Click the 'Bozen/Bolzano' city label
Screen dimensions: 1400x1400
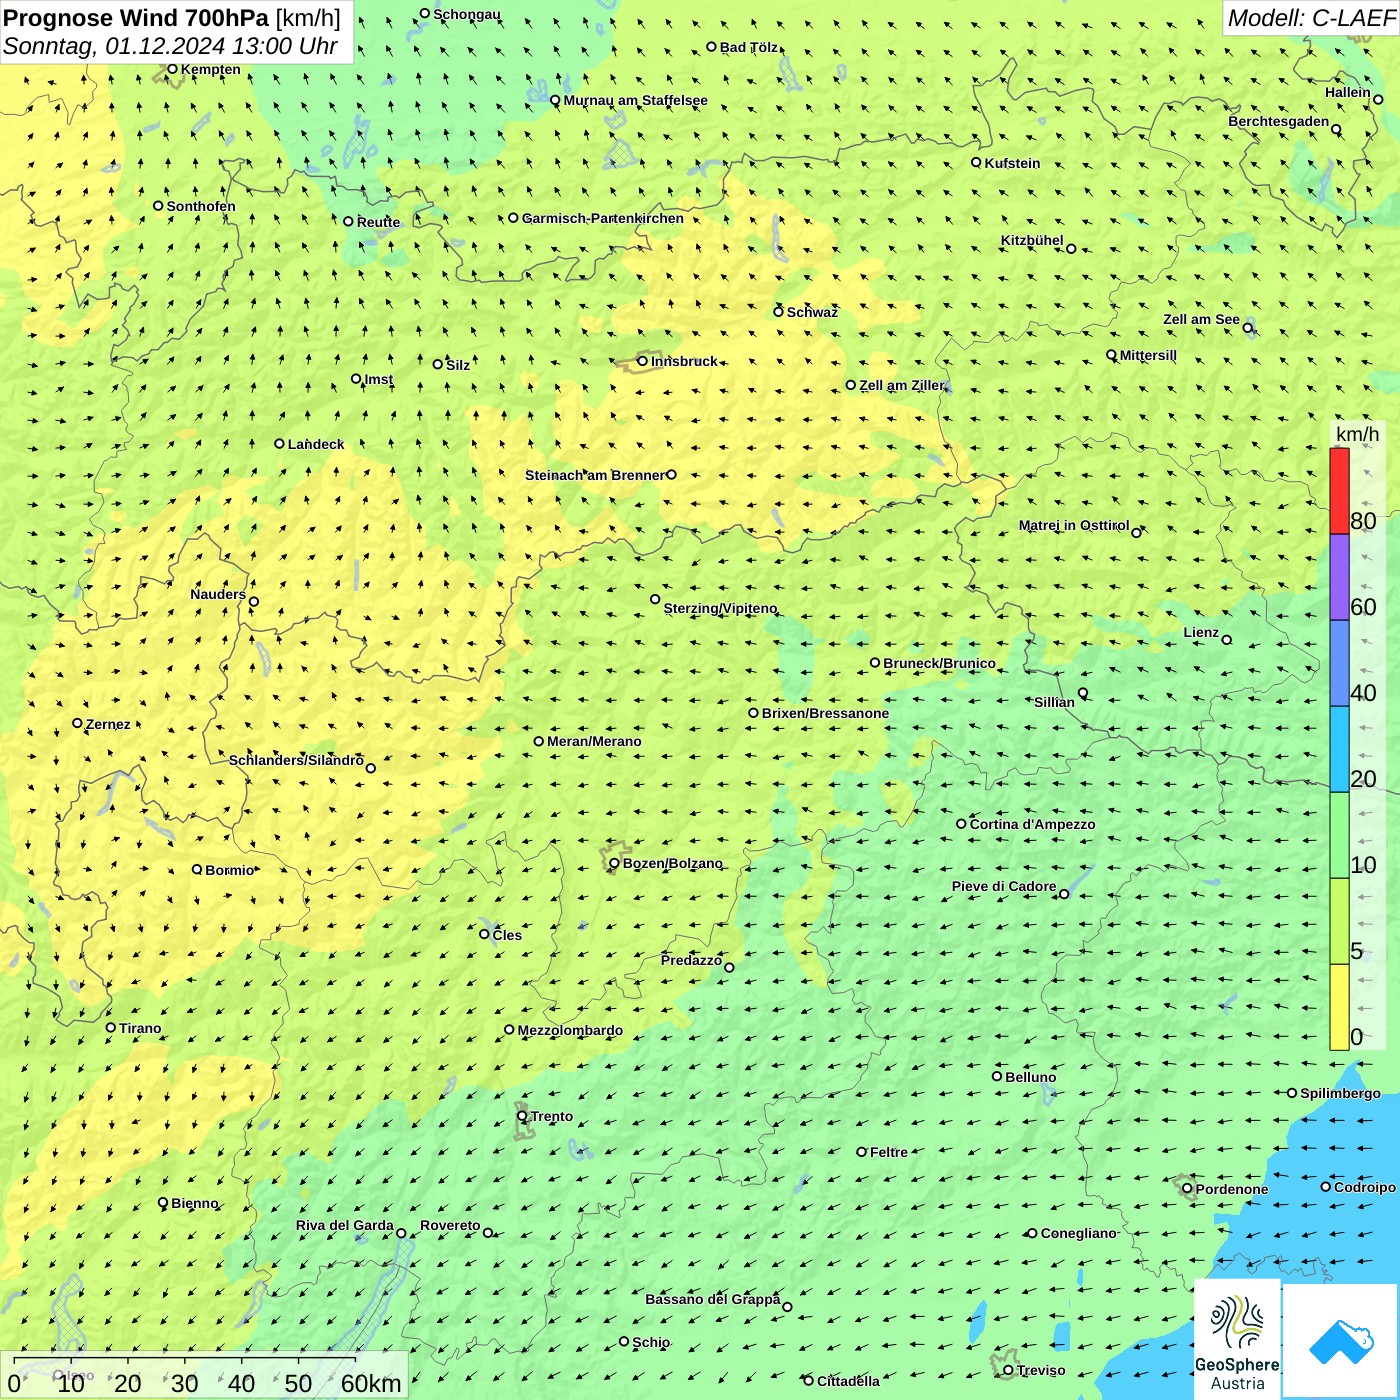[x=673, y=863]
